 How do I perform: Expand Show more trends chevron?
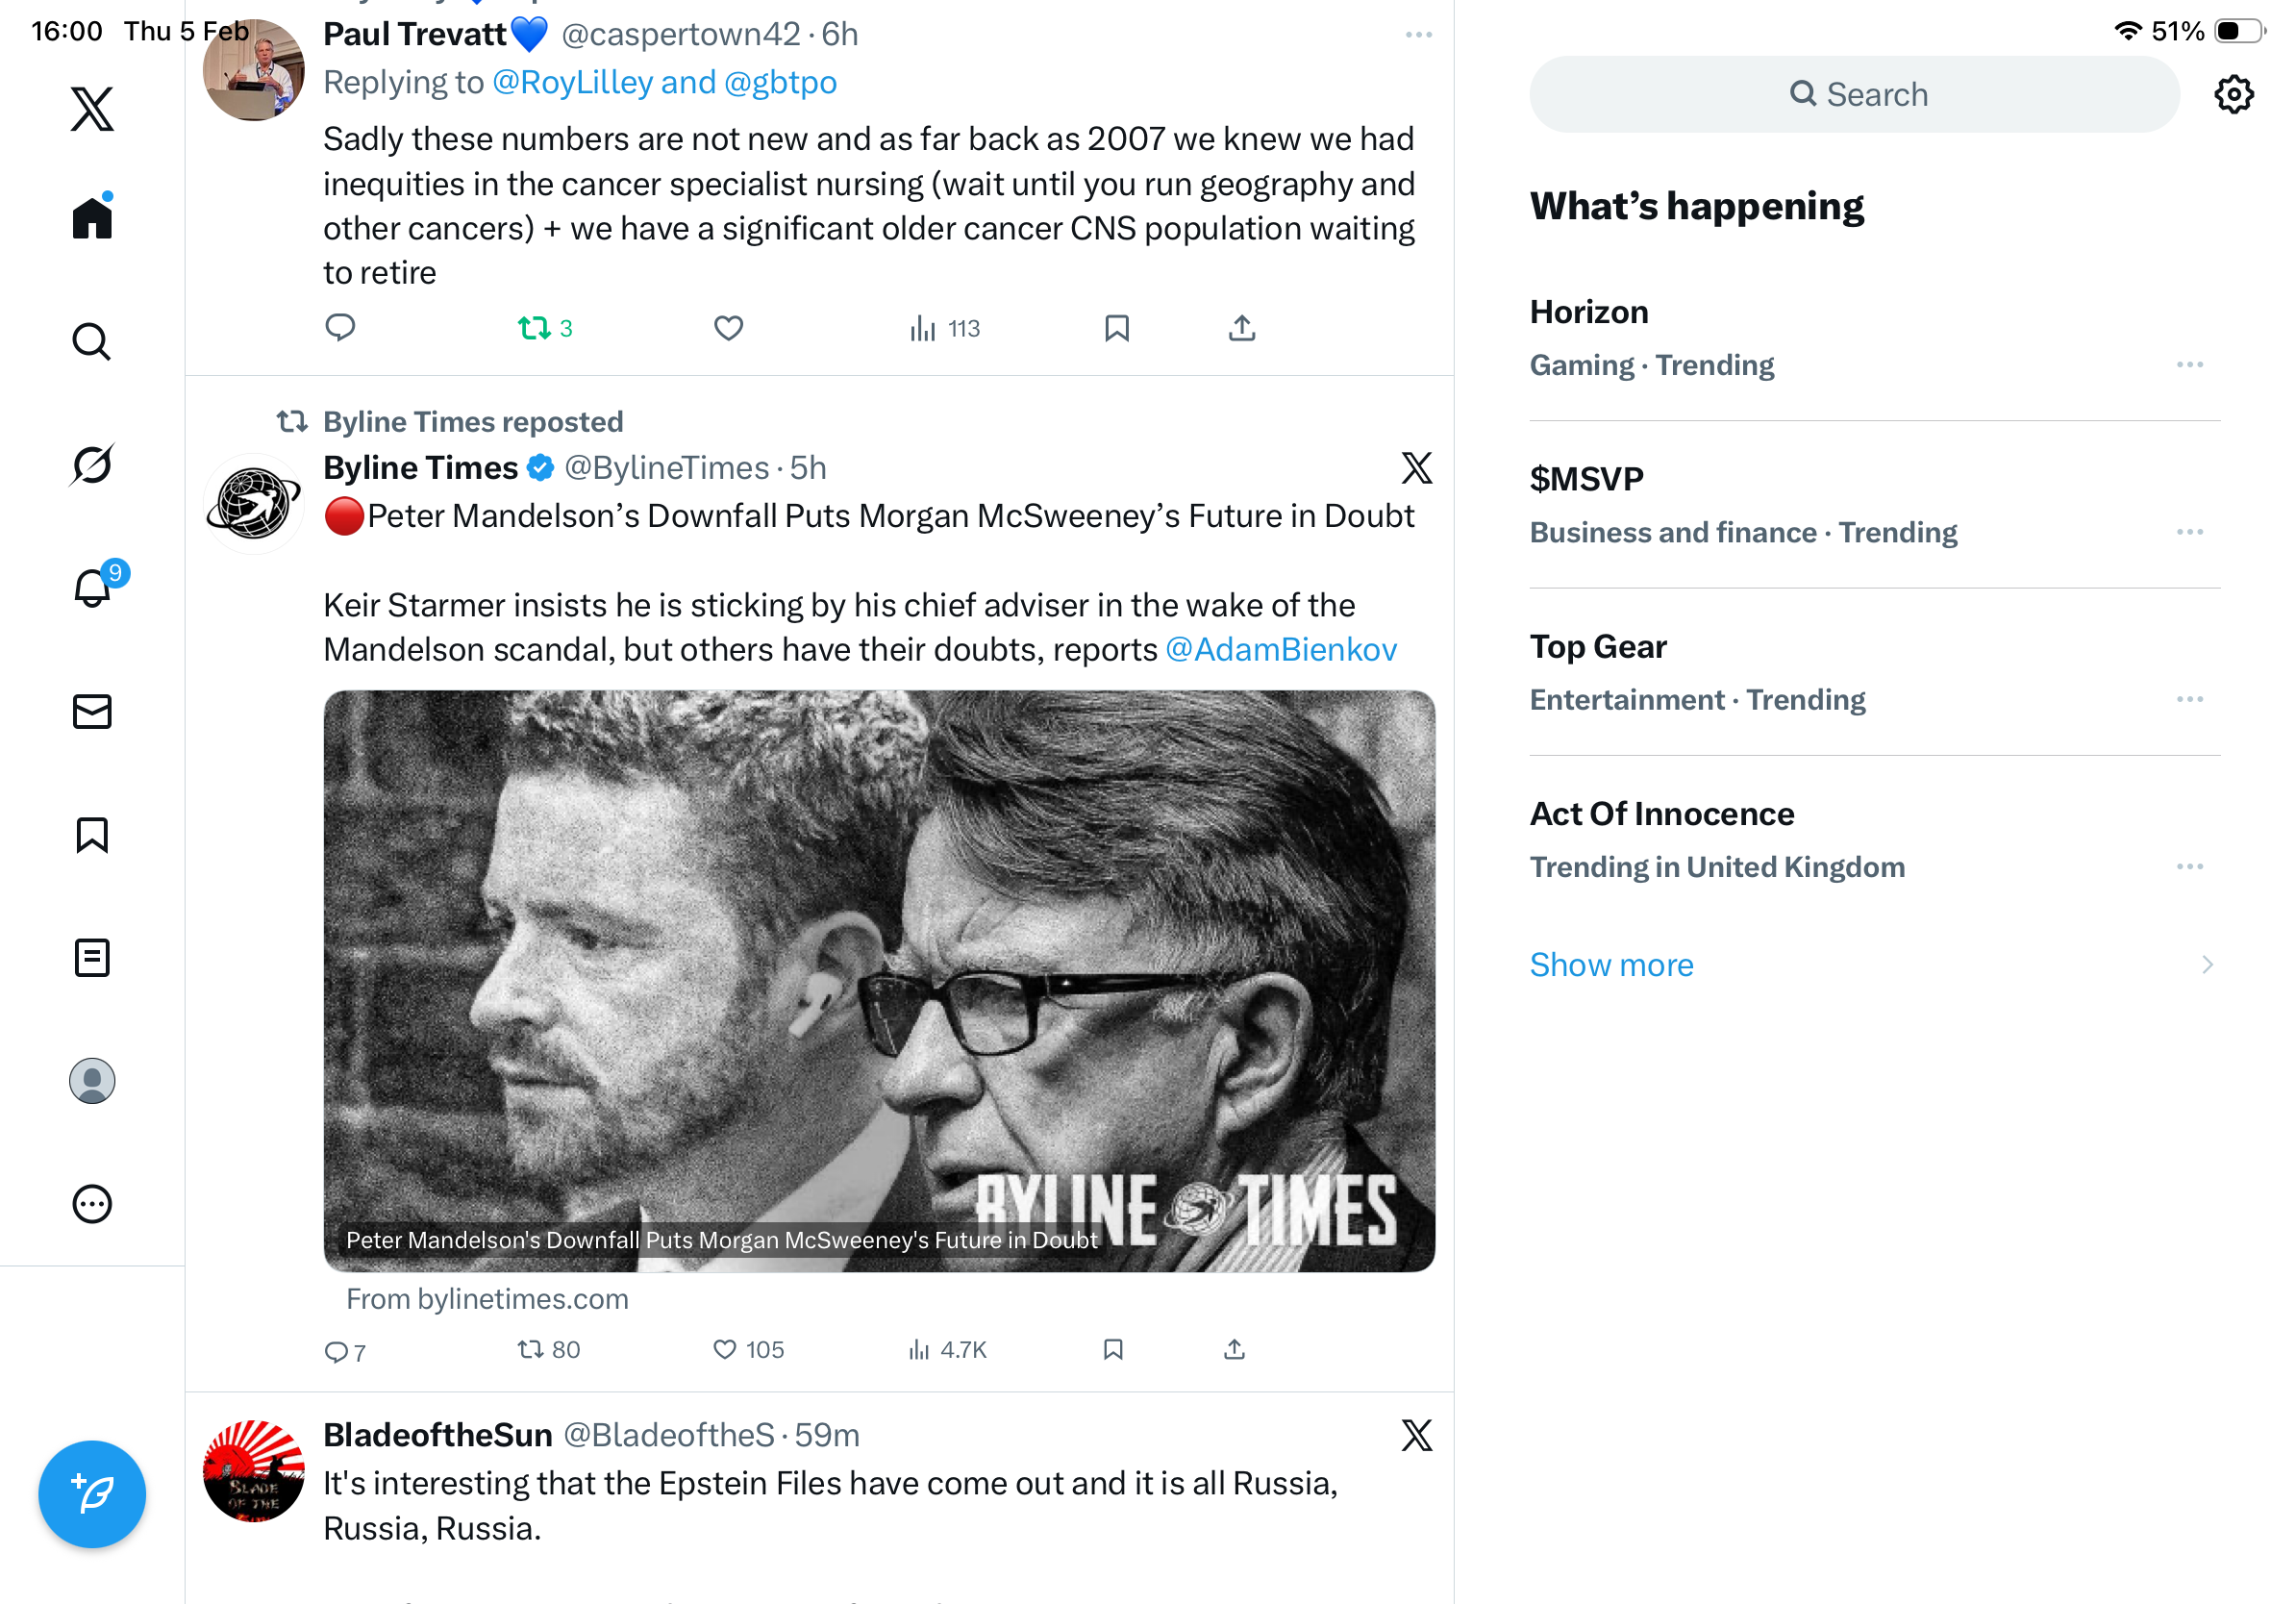coord(2207,965)
